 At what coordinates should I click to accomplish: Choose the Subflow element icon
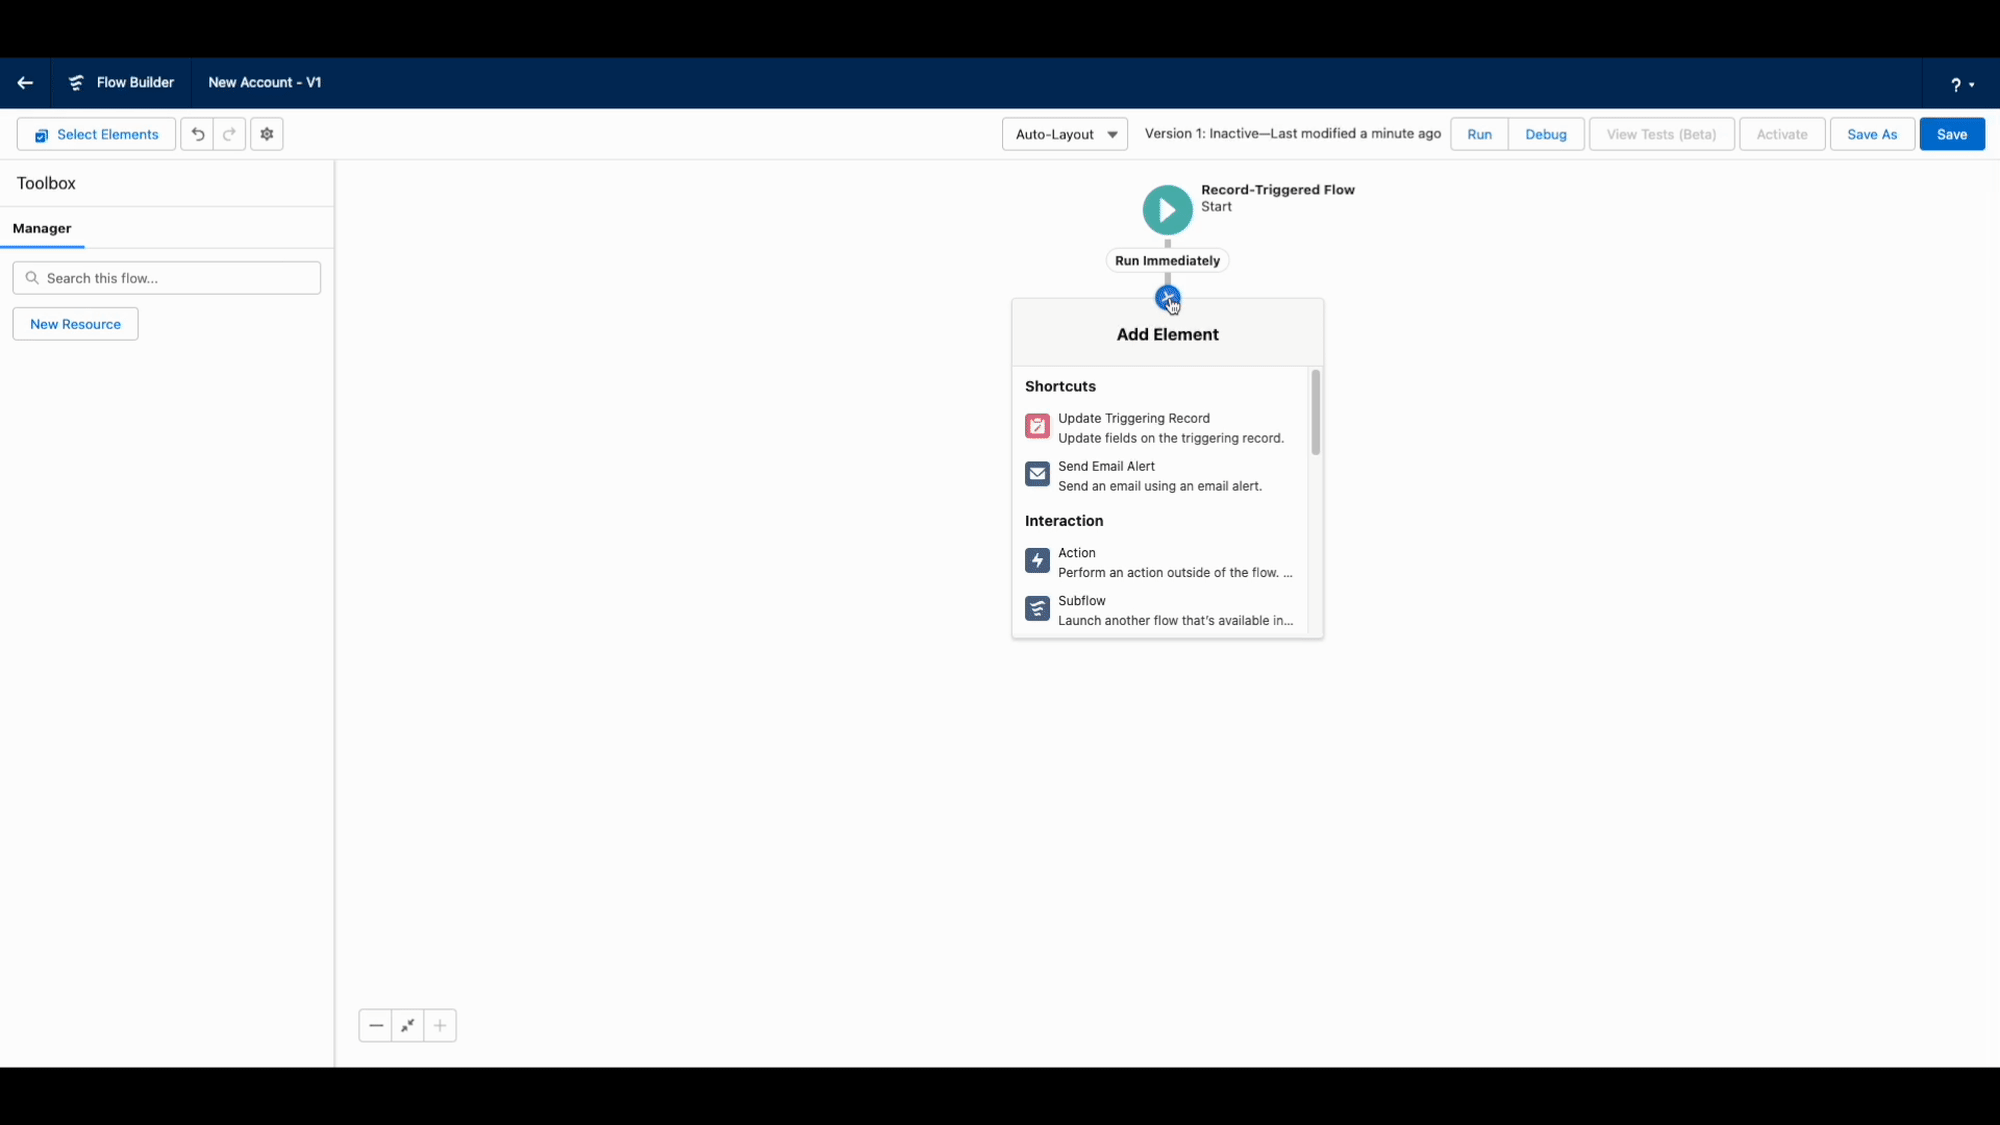click(1037, 608)
